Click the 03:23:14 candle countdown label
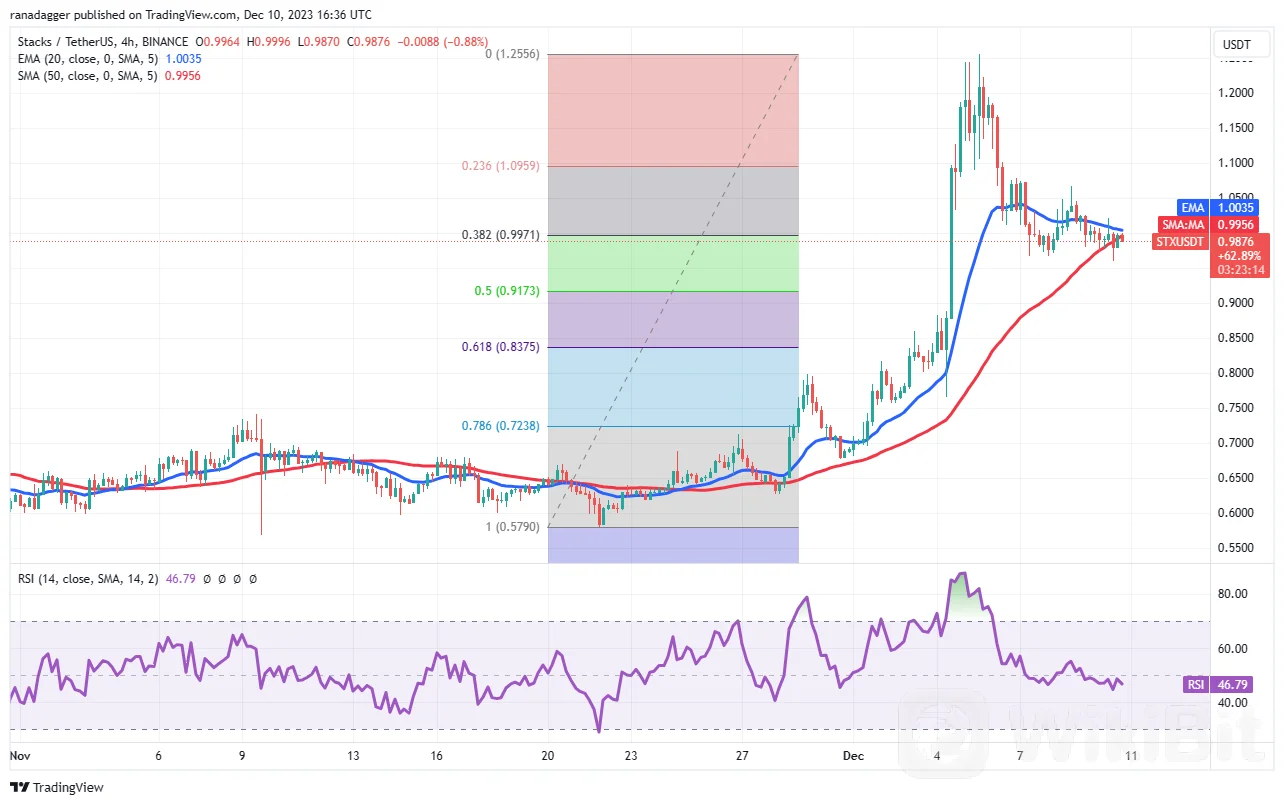The height and width of the screenshot is (805, 1284). (1241, 270)
